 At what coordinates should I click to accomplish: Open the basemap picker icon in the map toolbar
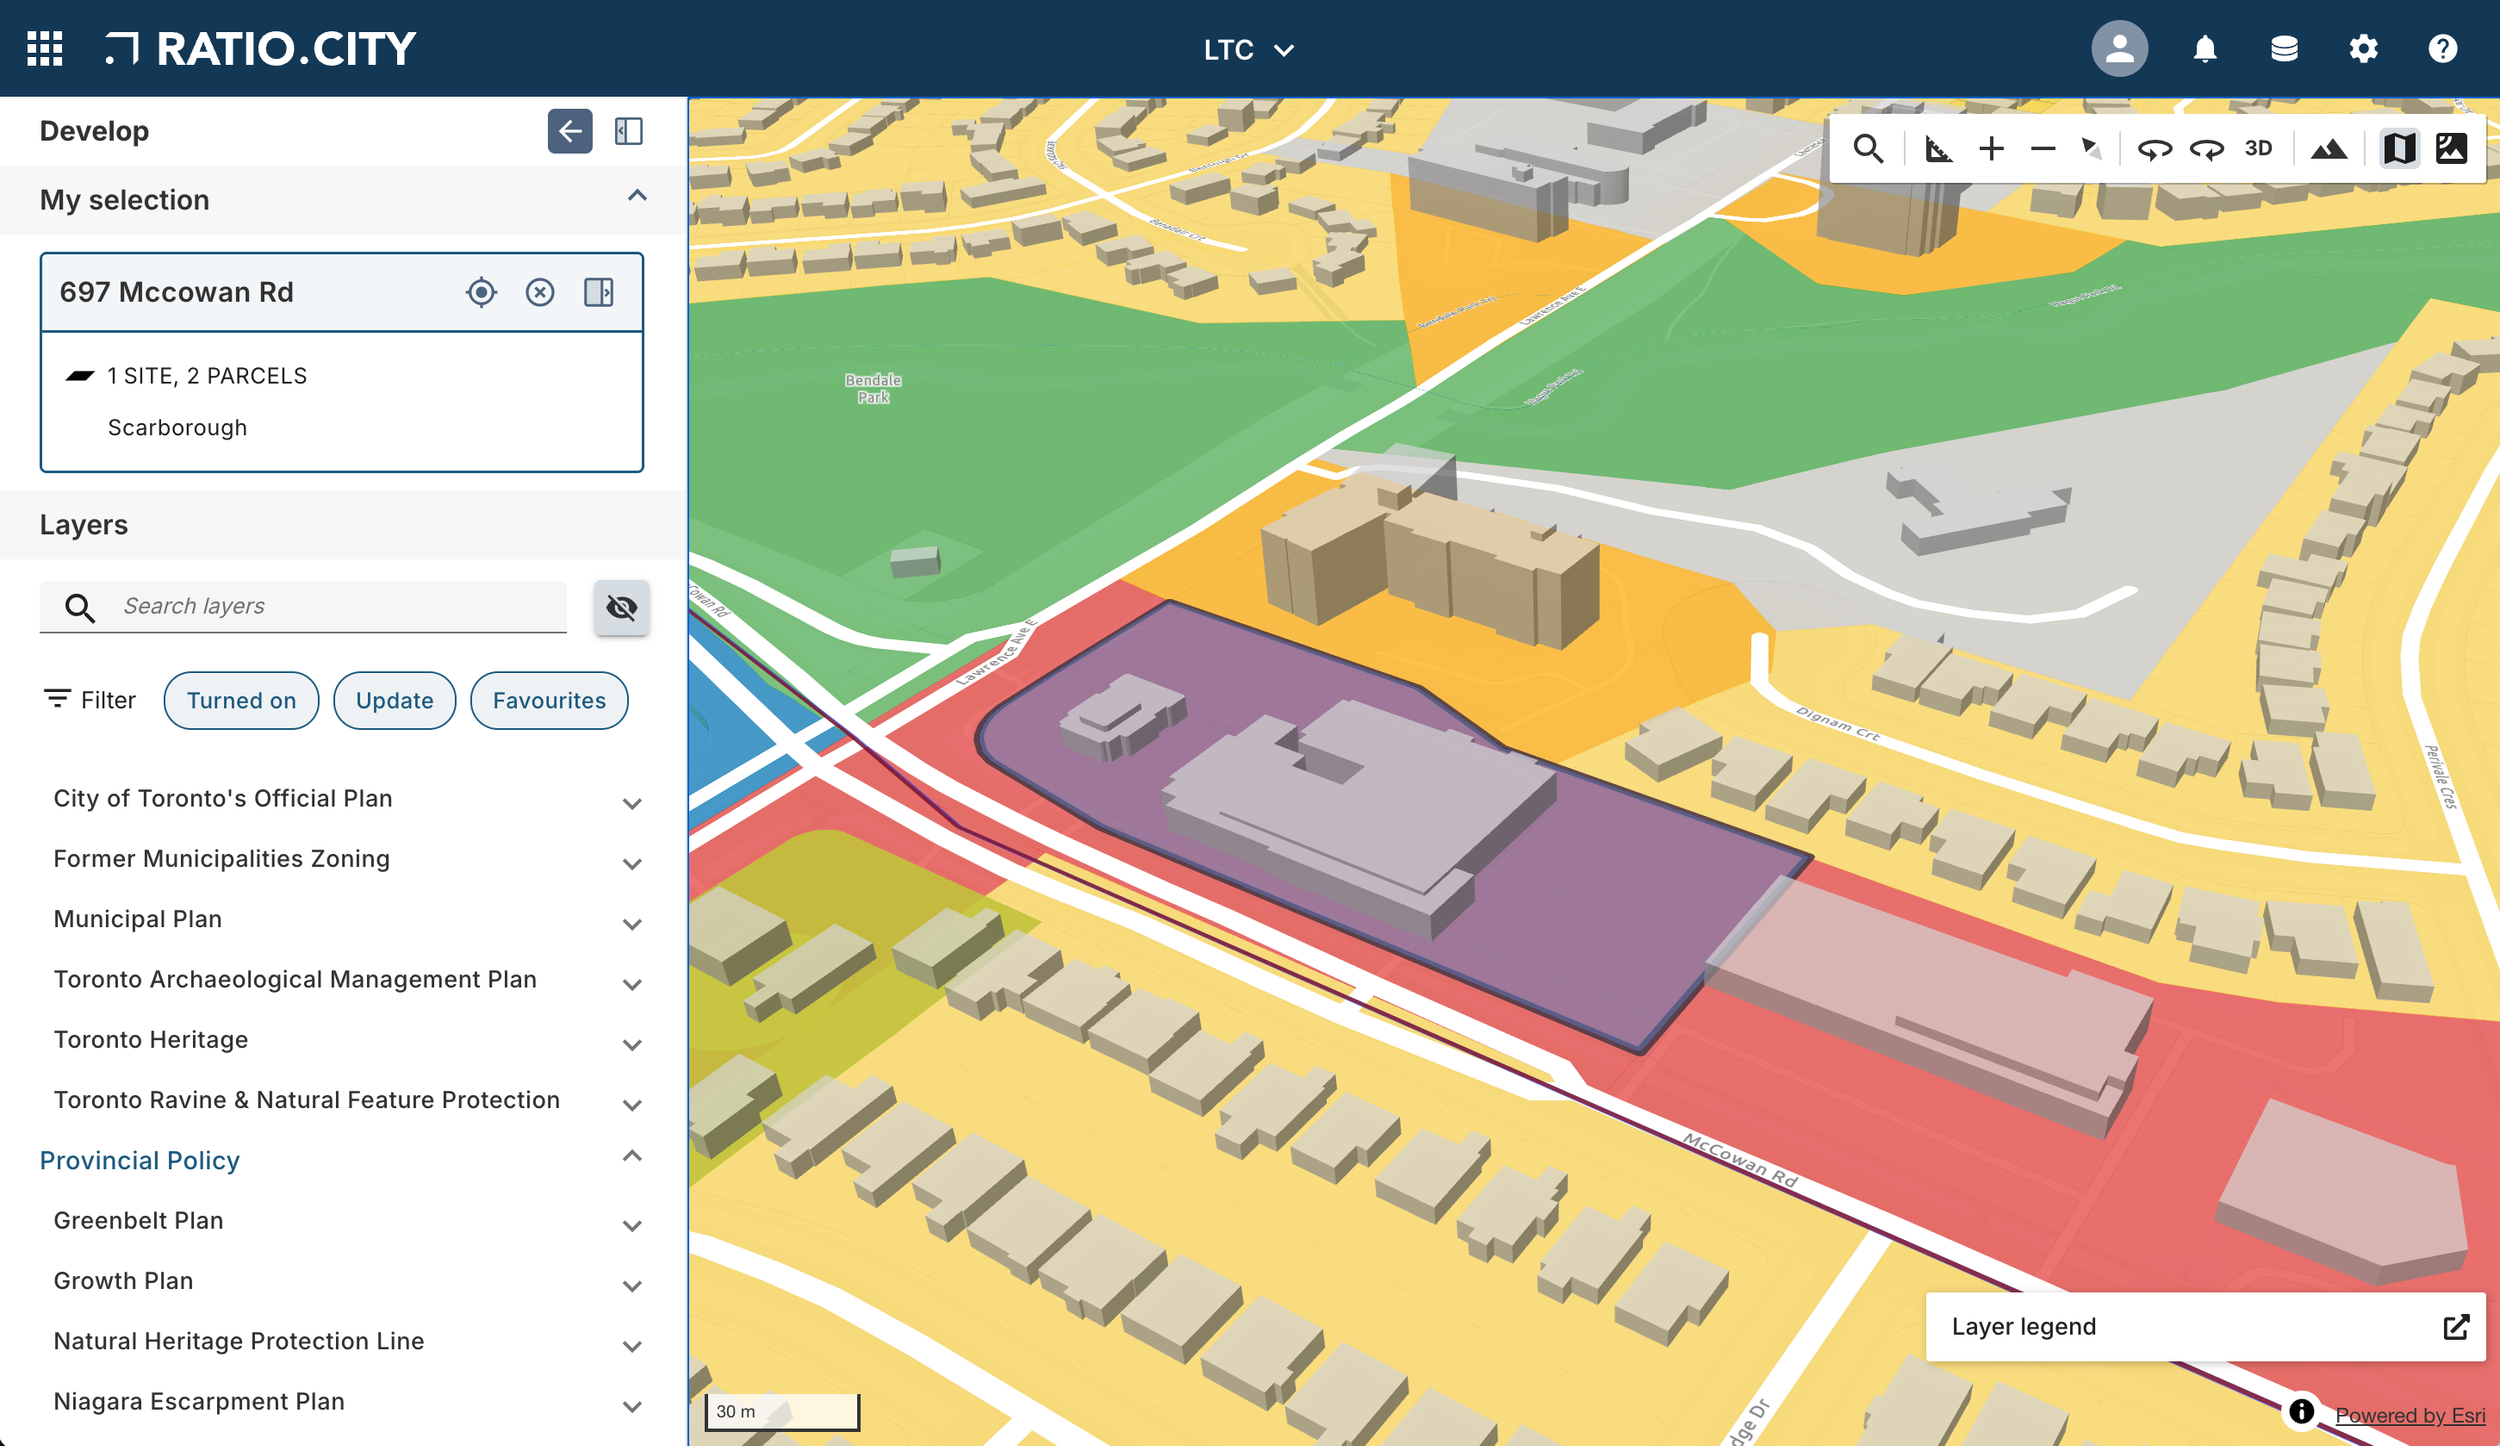tap(2400, 148)
